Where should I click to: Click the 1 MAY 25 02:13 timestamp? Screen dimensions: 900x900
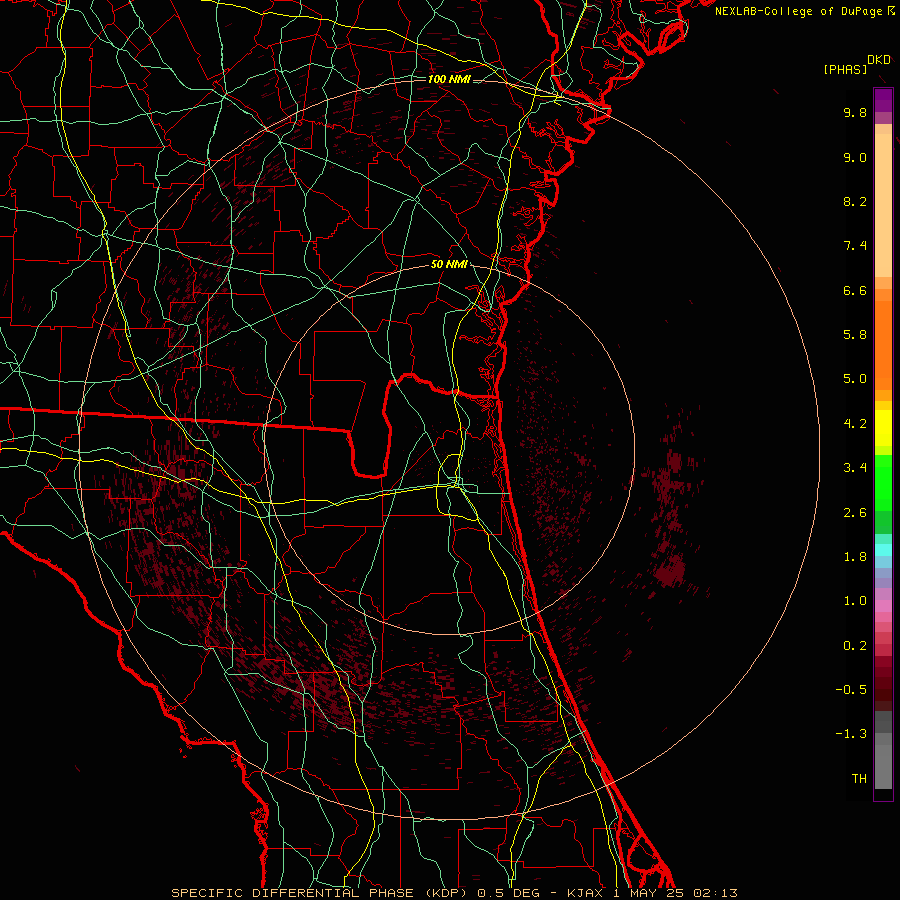[x=674, y=893]
